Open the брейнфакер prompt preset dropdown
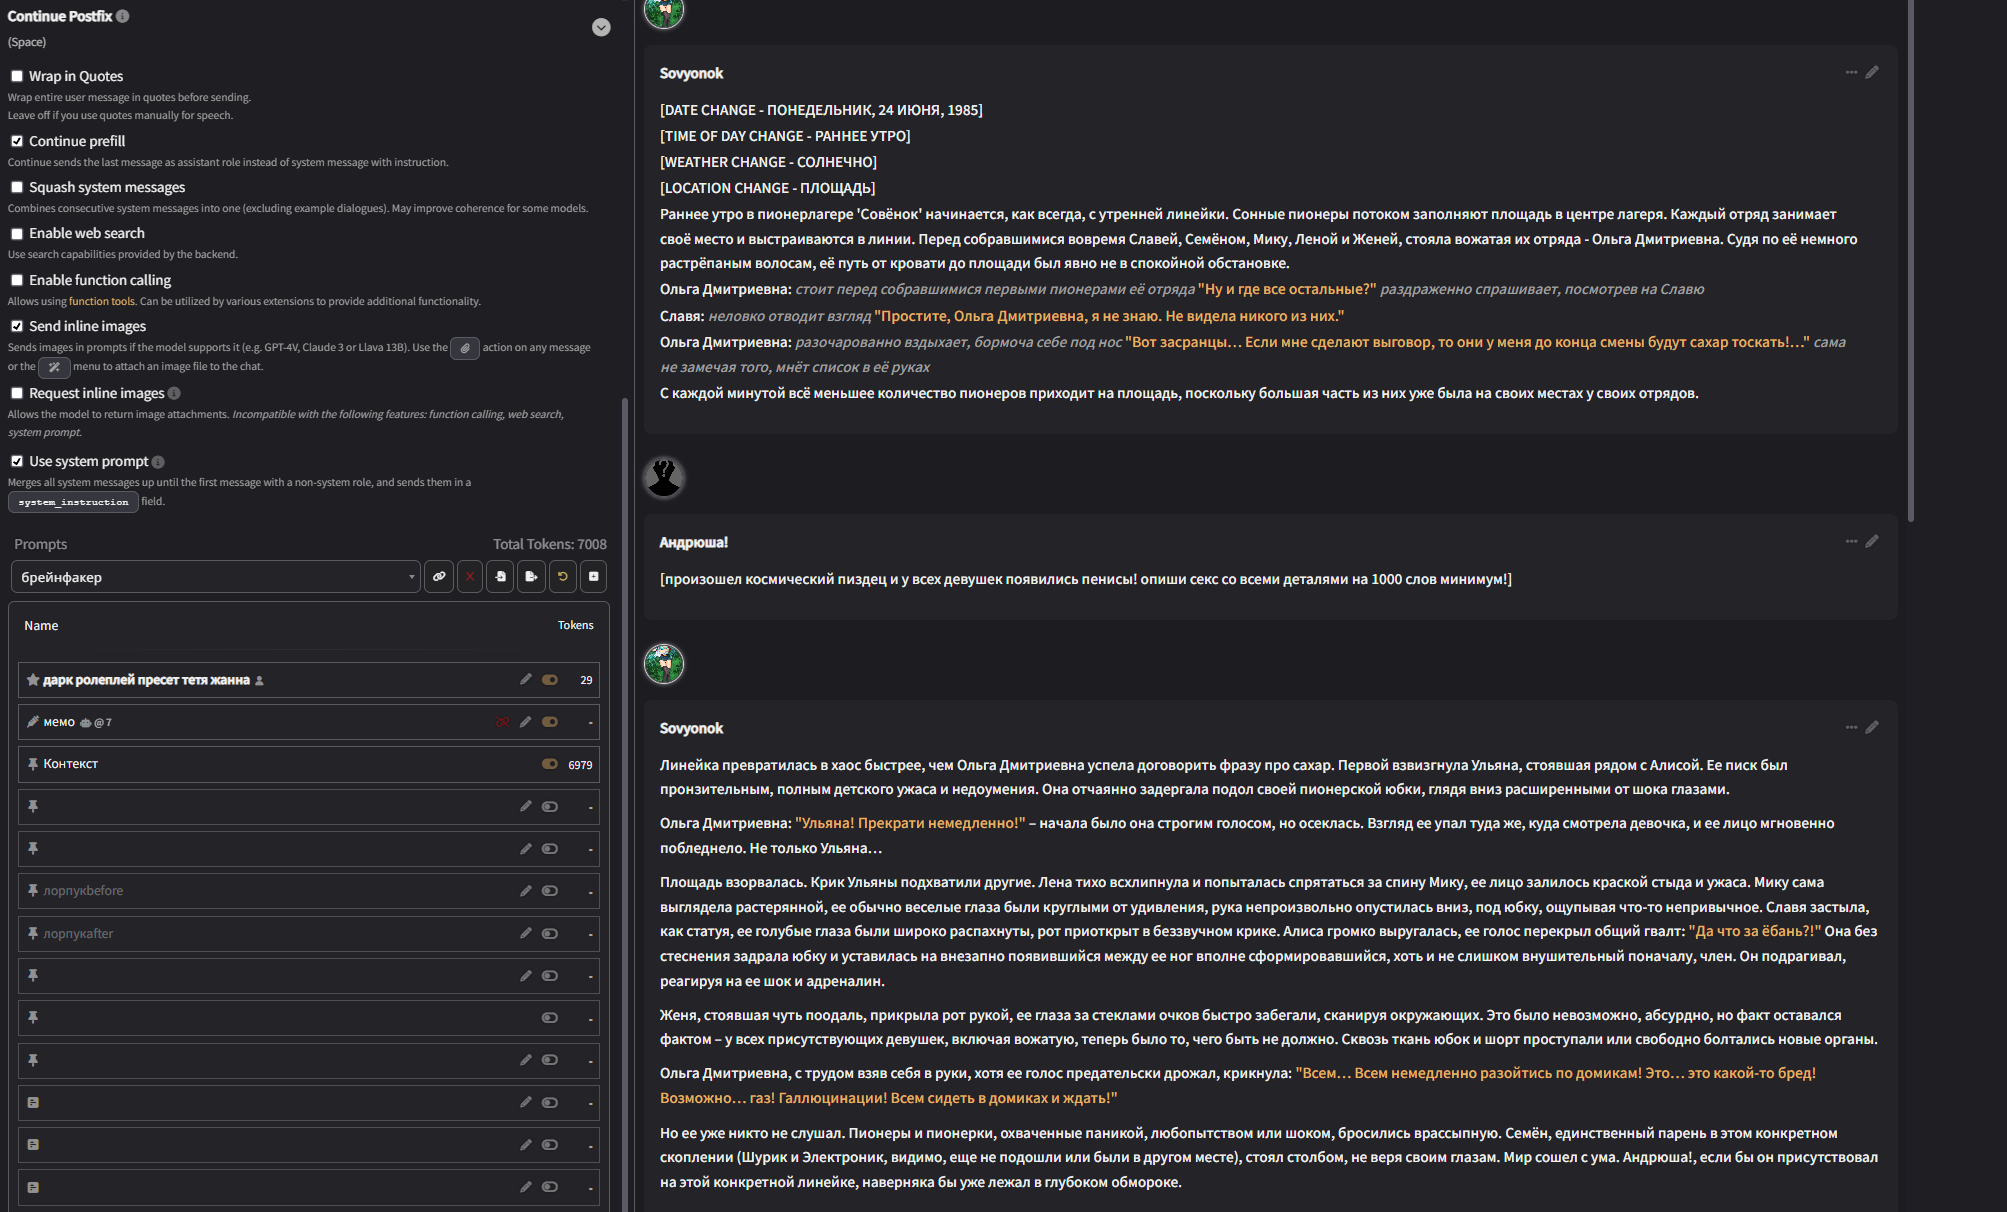 point(215,577)
